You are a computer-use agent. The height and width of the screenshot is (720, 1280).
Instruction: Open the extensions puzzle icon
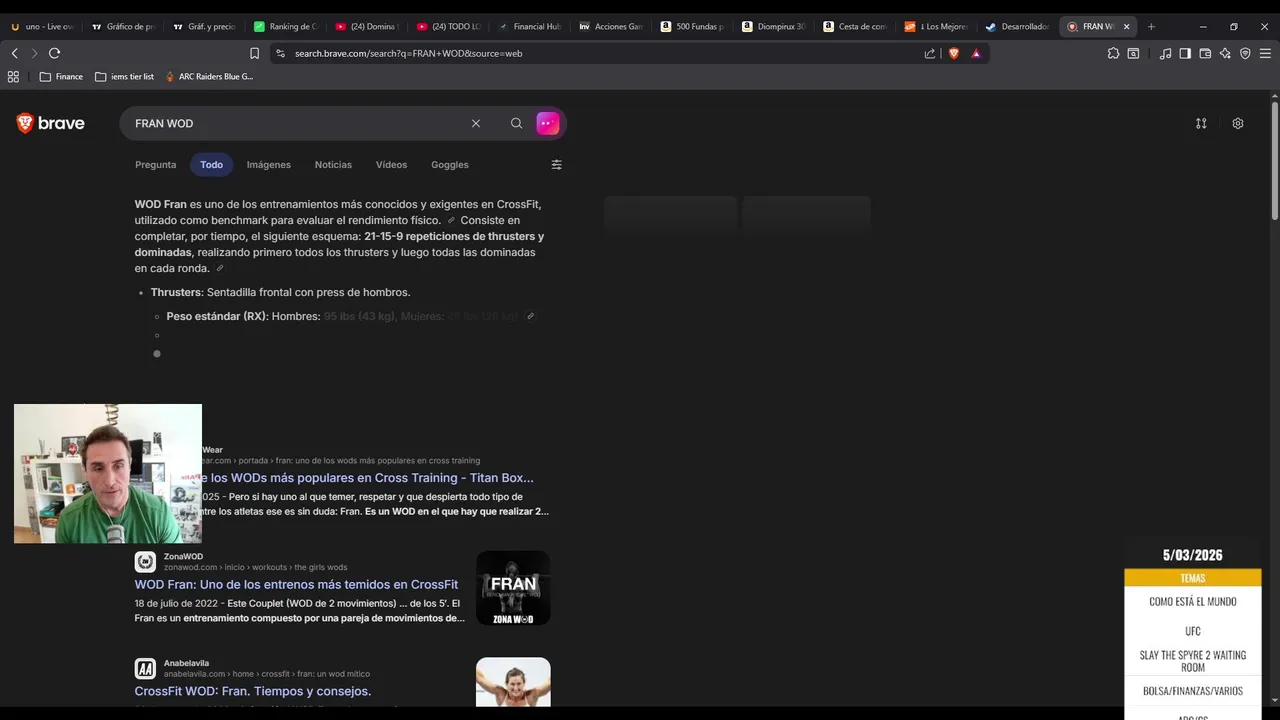(x=1113, y=53)
